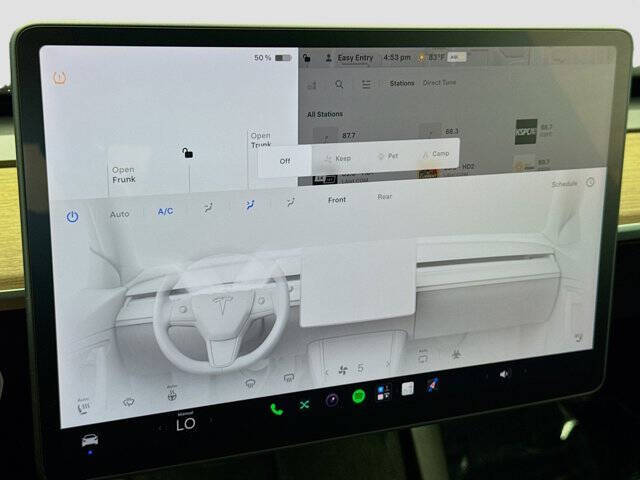Toggle the bioweapon defense mode icon
640x480 pixels.
[456, 355]
